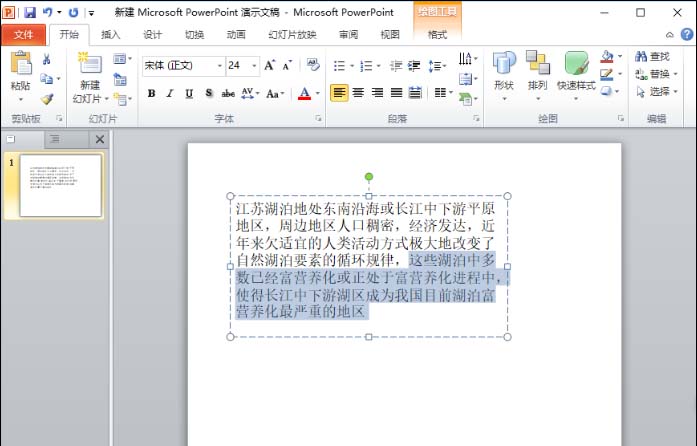697x446 pixels.
Task: Open the Drawing Tools Format tab
Action: tap(437, 35)
